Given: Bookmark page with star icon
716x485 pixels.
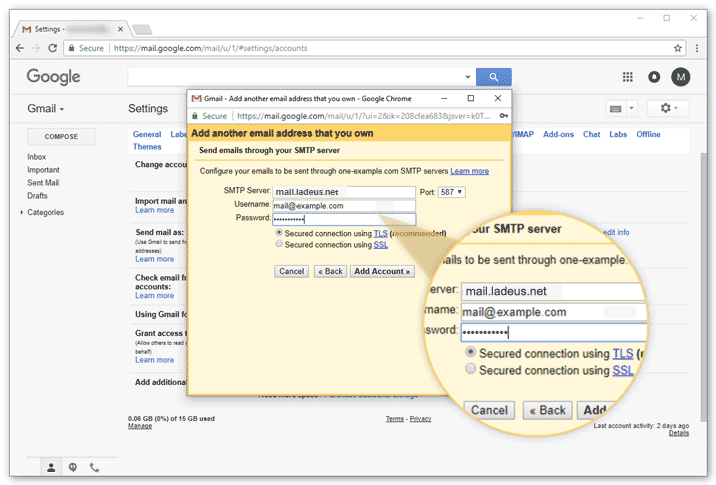Looking at the screenshot, I should (678, 47).
